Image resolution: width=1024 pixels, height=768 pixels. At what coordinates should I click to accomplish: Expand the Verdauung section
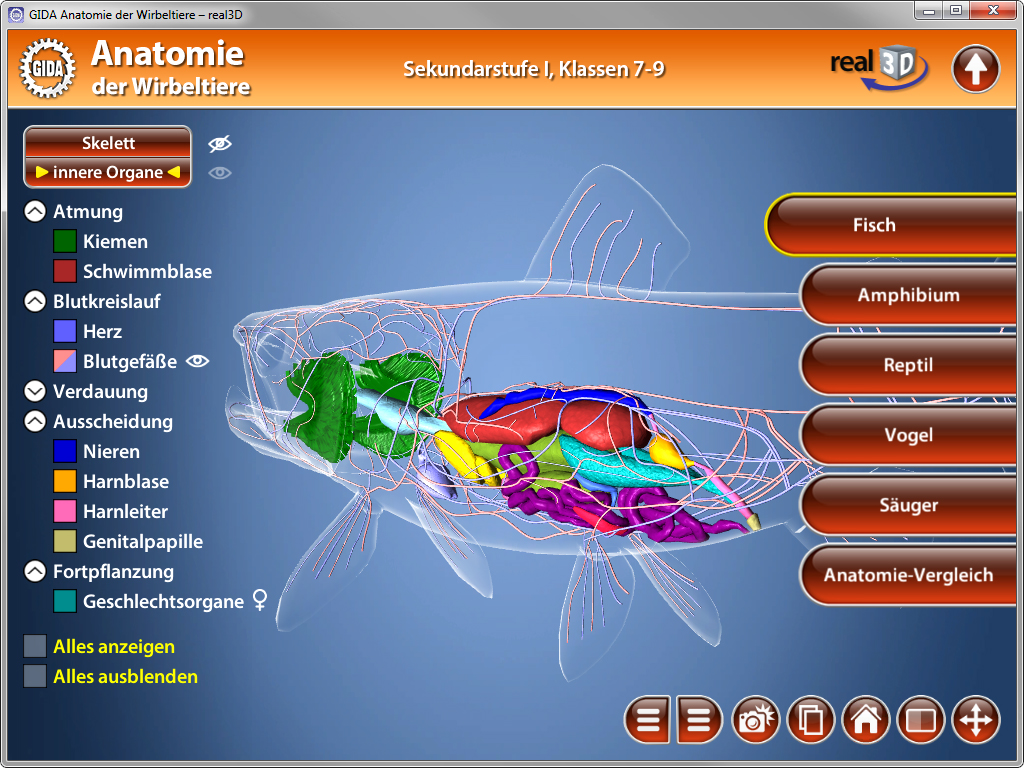click(x=35, y=391)
